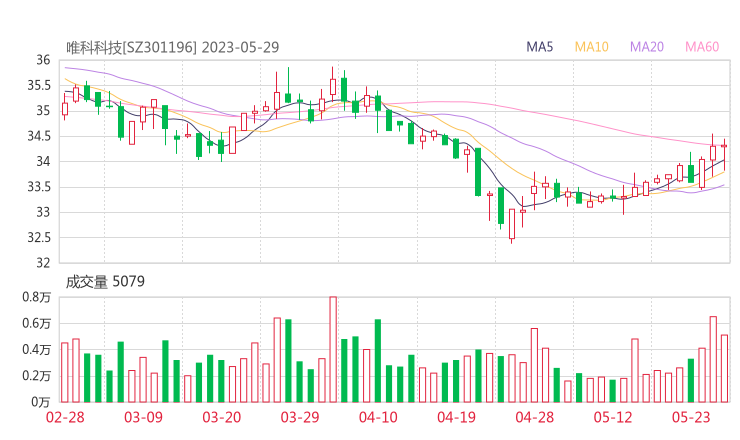Click the 0.8万 volume axis label
This screenshot has height=440, width=740.
[36, 297]
